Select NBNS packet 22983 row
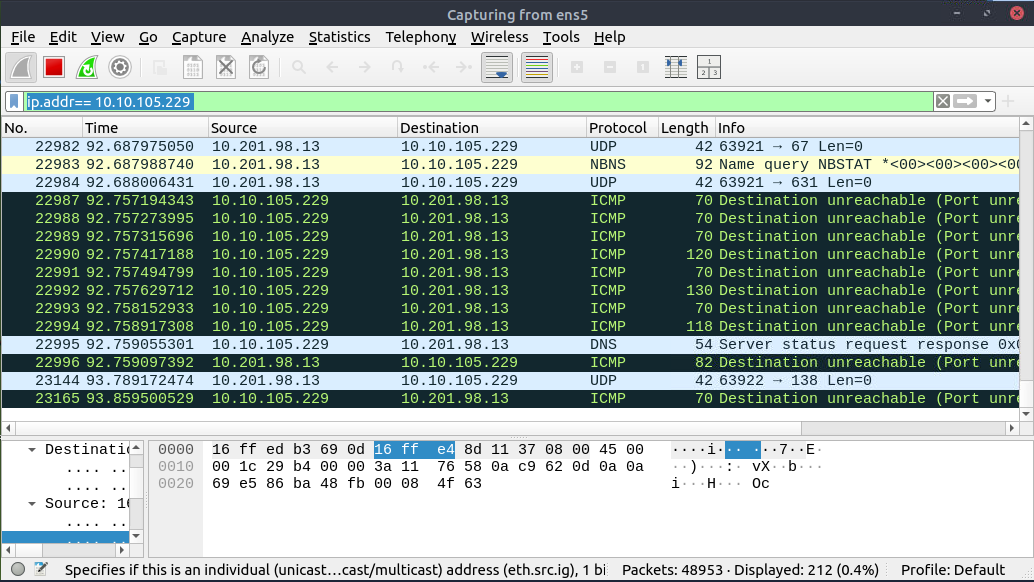 [x=510, y=164]
